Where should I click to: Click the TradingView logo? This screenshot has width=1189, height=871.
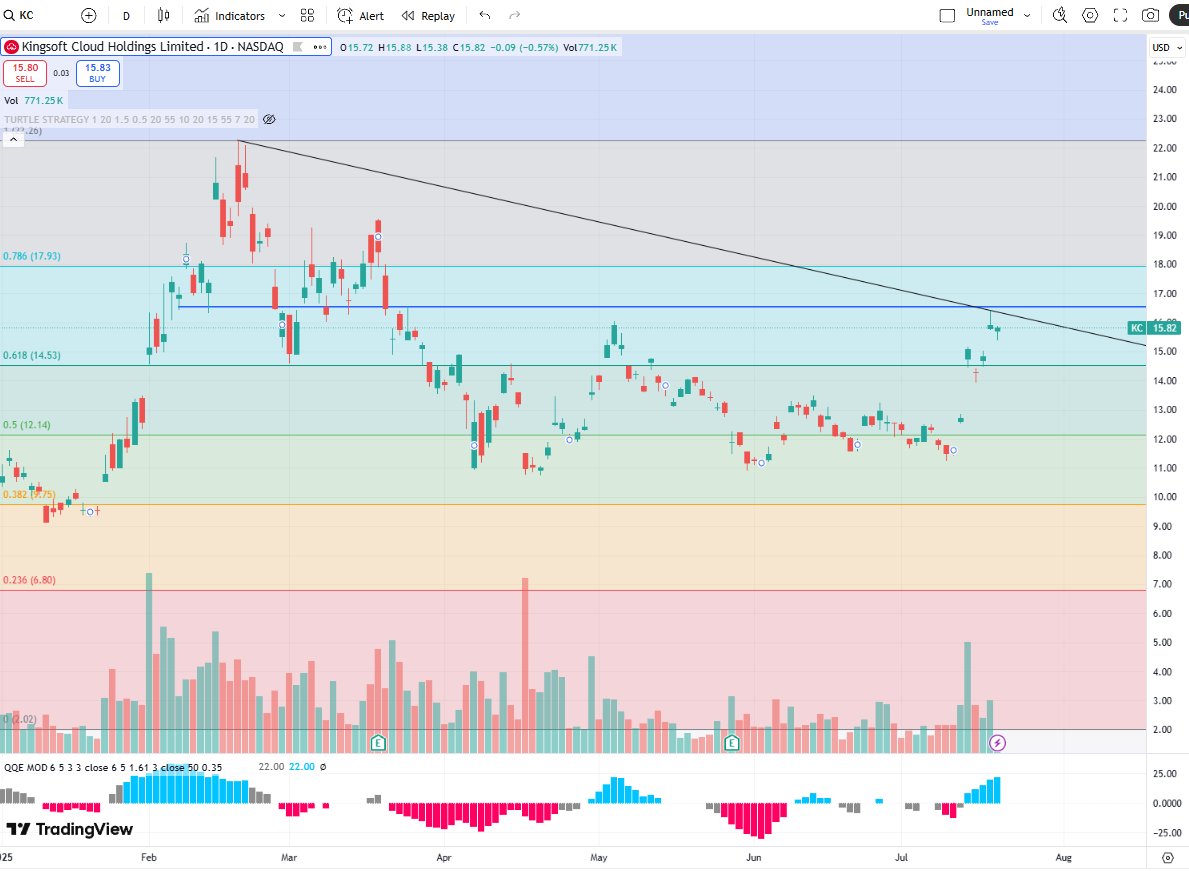coord(70,829)
